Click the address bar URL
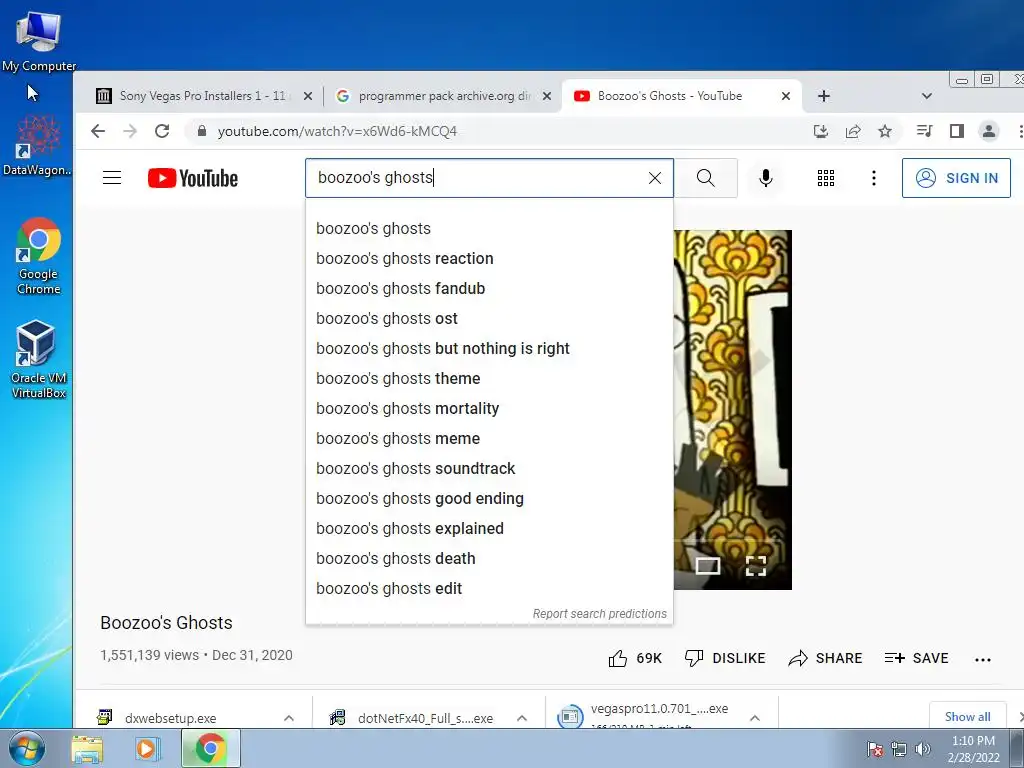Screen dimensions: 1024x768 [x=337, y=131]
